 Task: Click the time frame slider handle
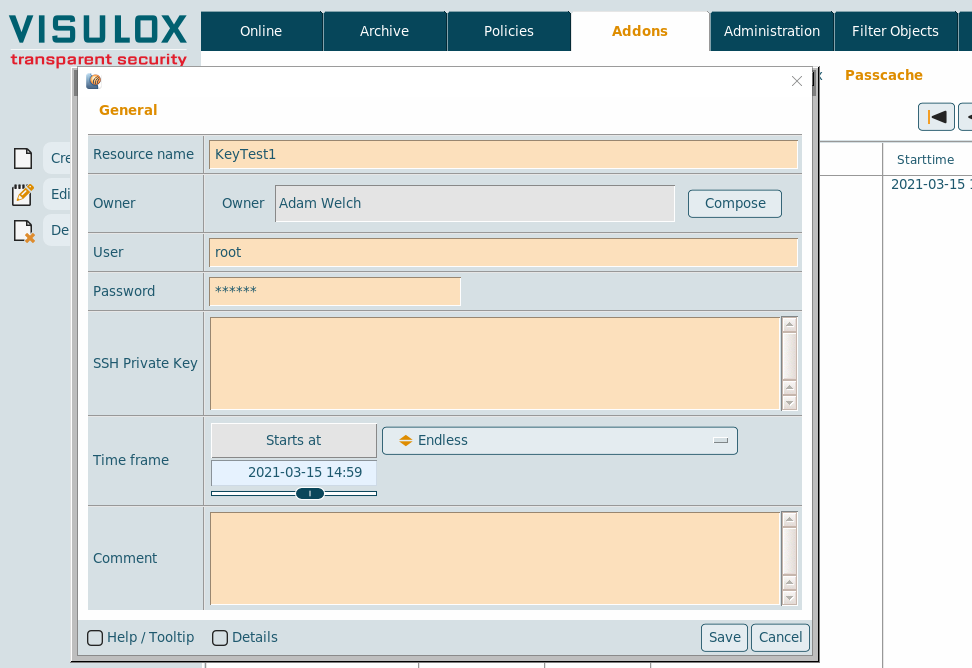[310, 493]
